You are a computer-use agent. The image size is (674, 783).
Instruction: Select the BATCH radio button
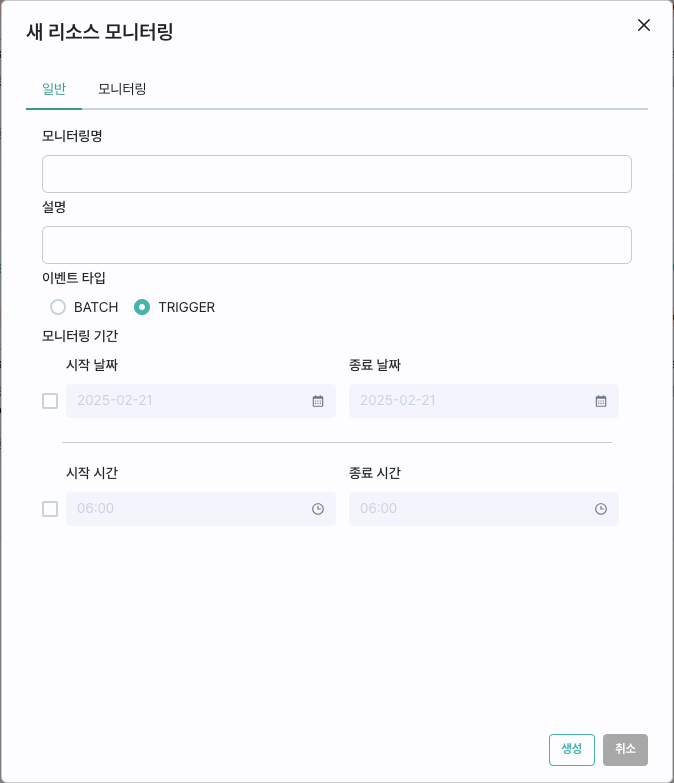[x=58, y=307]
